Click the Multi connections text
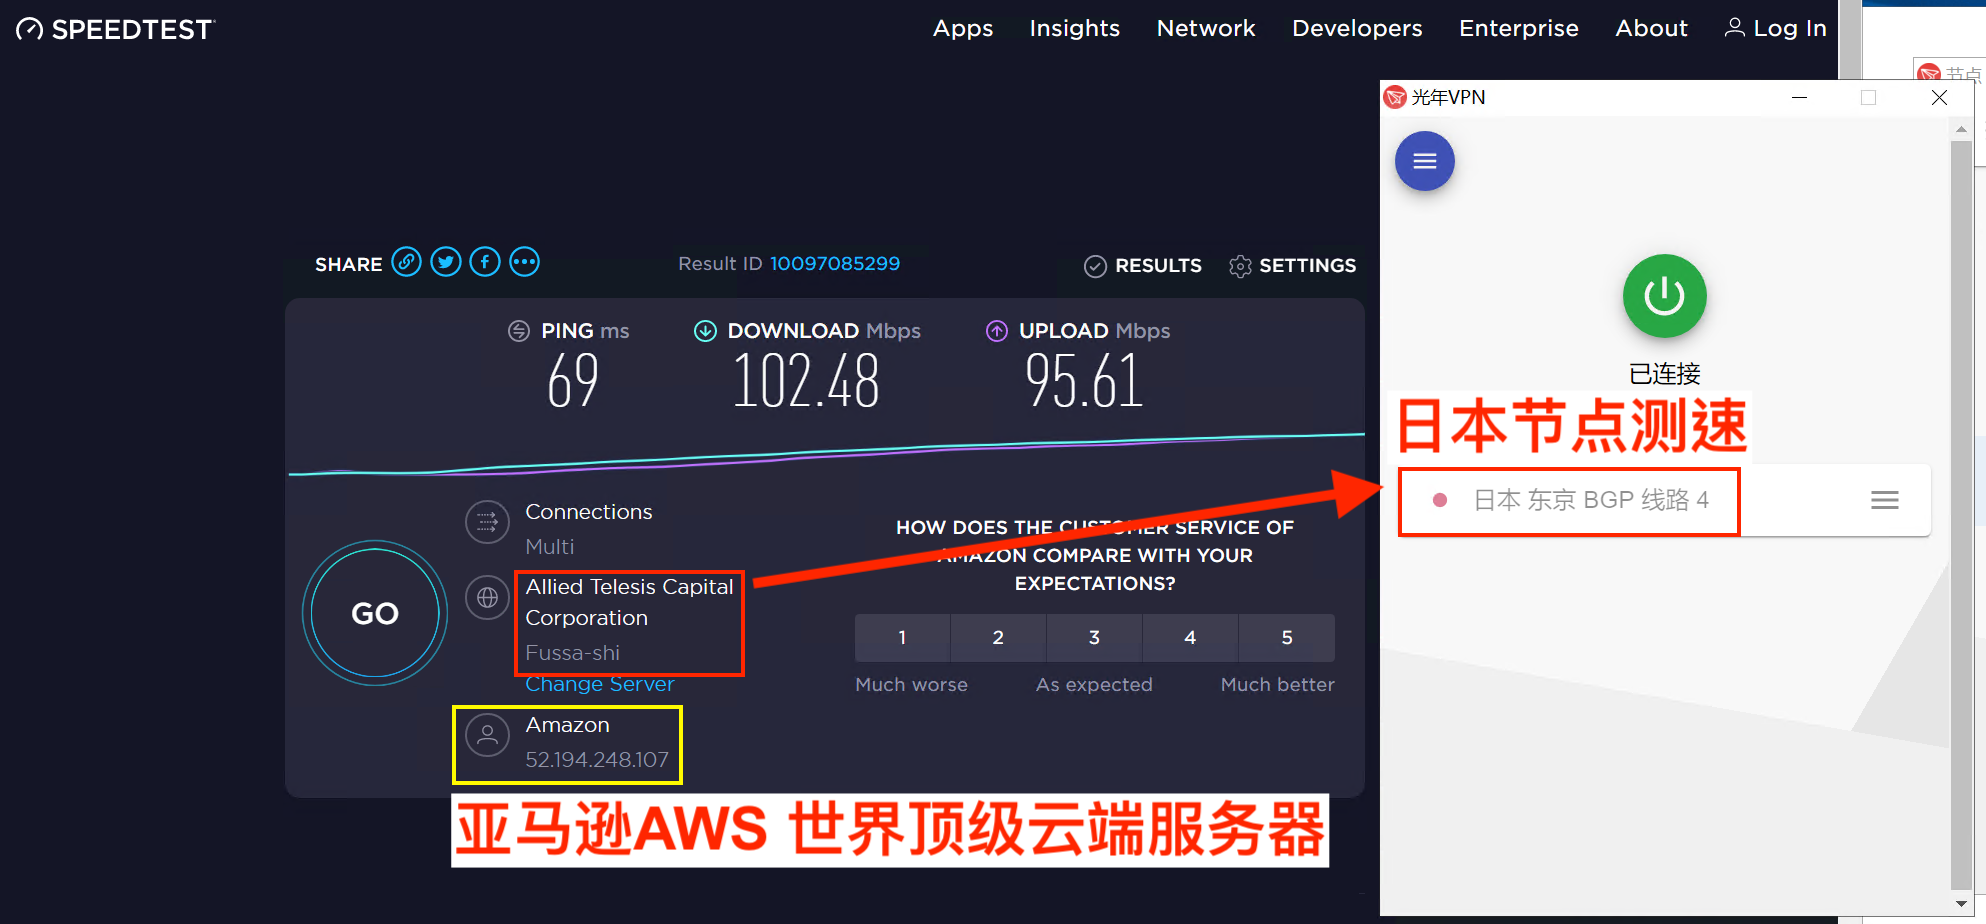Image resolution: width=1986 pixels, height=924 pixels. point(550,547)
